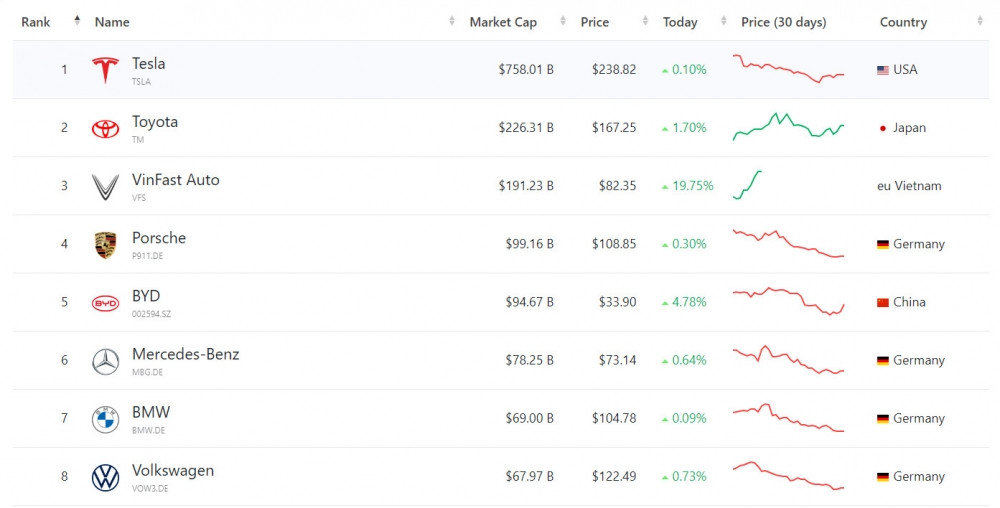Click the MBG.DE ticker symbol
This screenshot has width=1000, height=508.
(x=147, y=372)
